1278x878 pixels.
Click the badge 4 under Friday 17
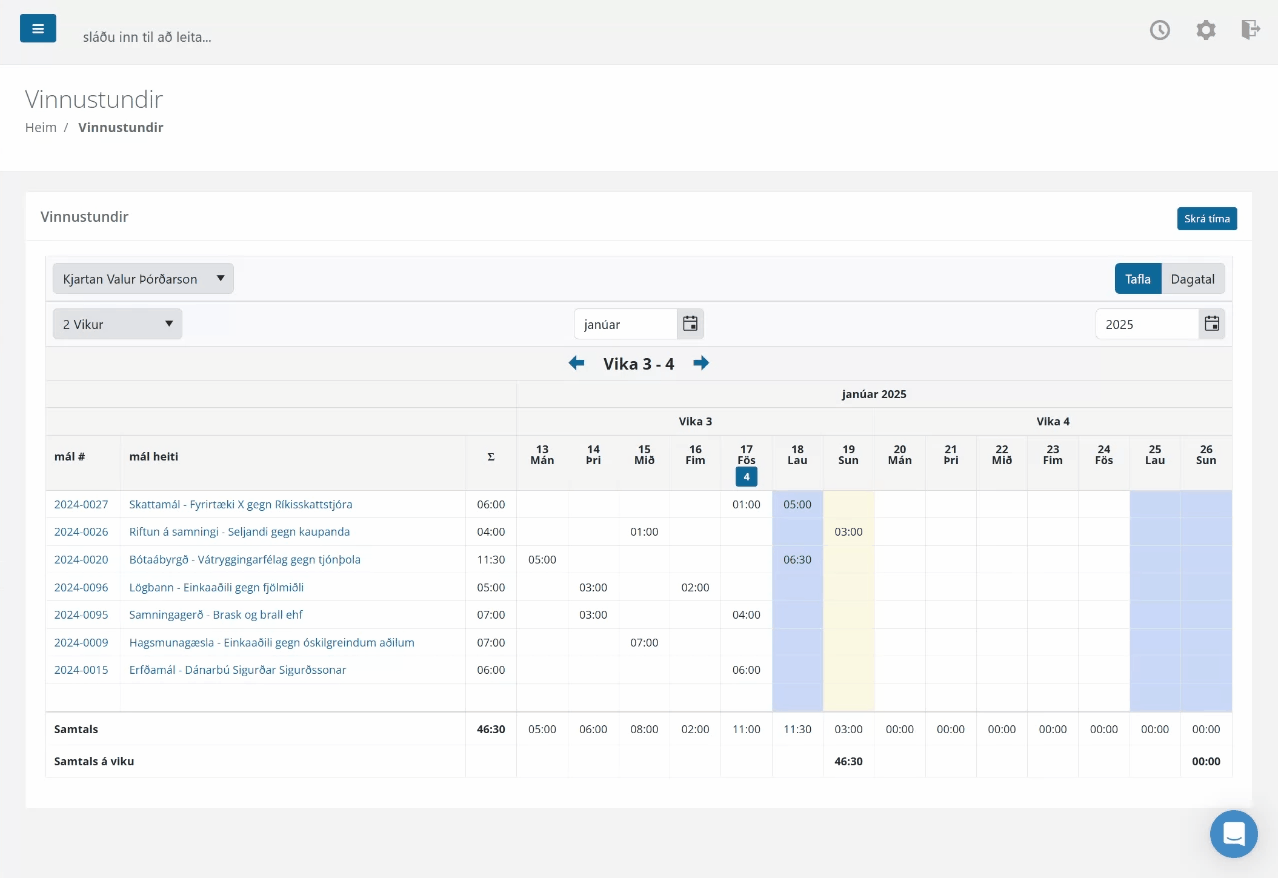tap(747, 477)
